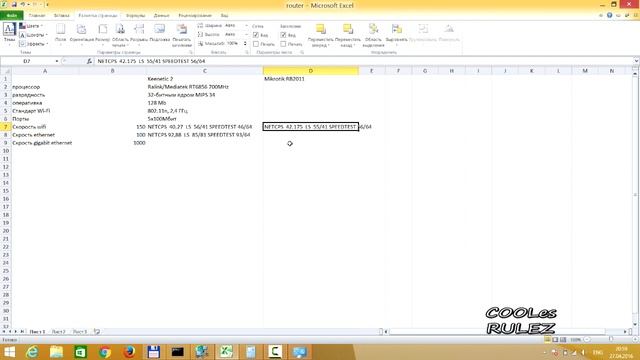This screenshot has height=360, width=640.
Task: Expand the formula bar chevron
Action: click(636, 61)
